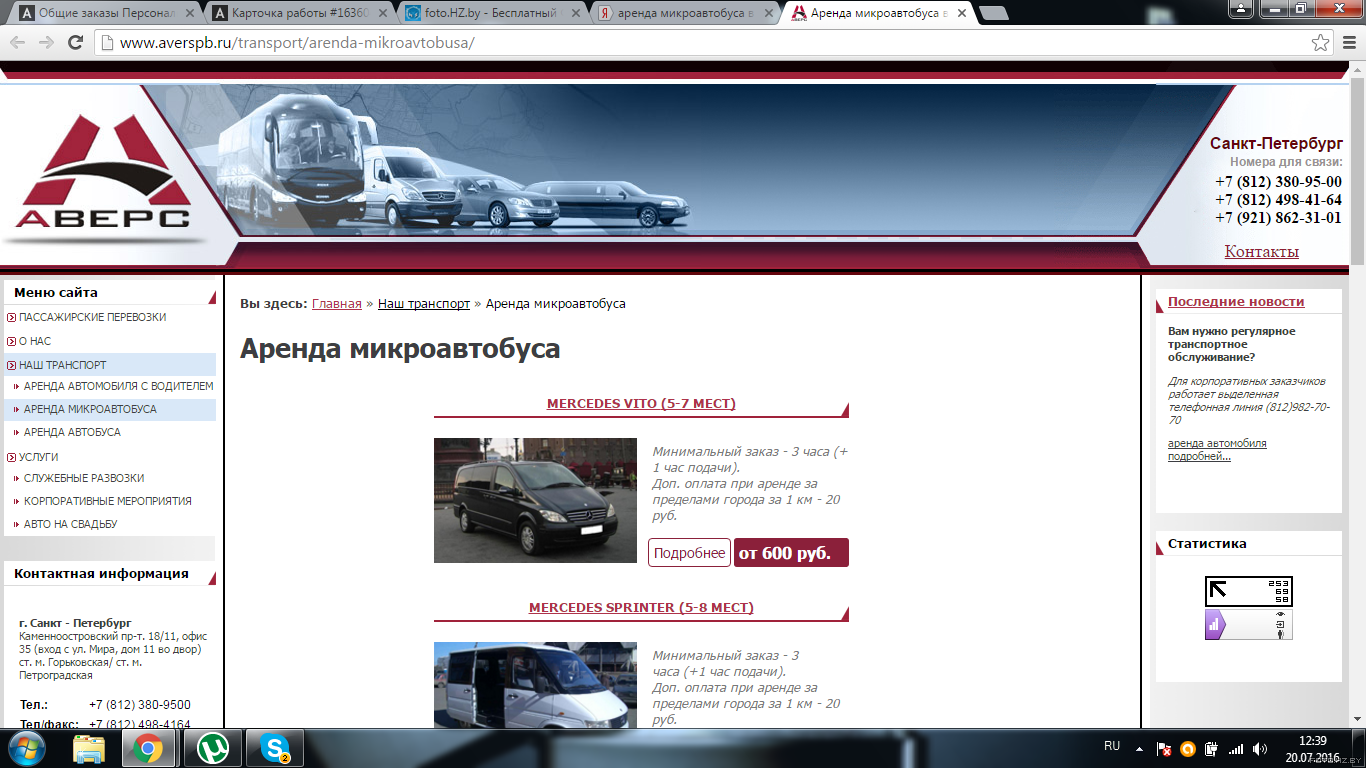Open uTorrent from taskbar
This screenshot has width=1366, height=768.
tap(212, 749)
